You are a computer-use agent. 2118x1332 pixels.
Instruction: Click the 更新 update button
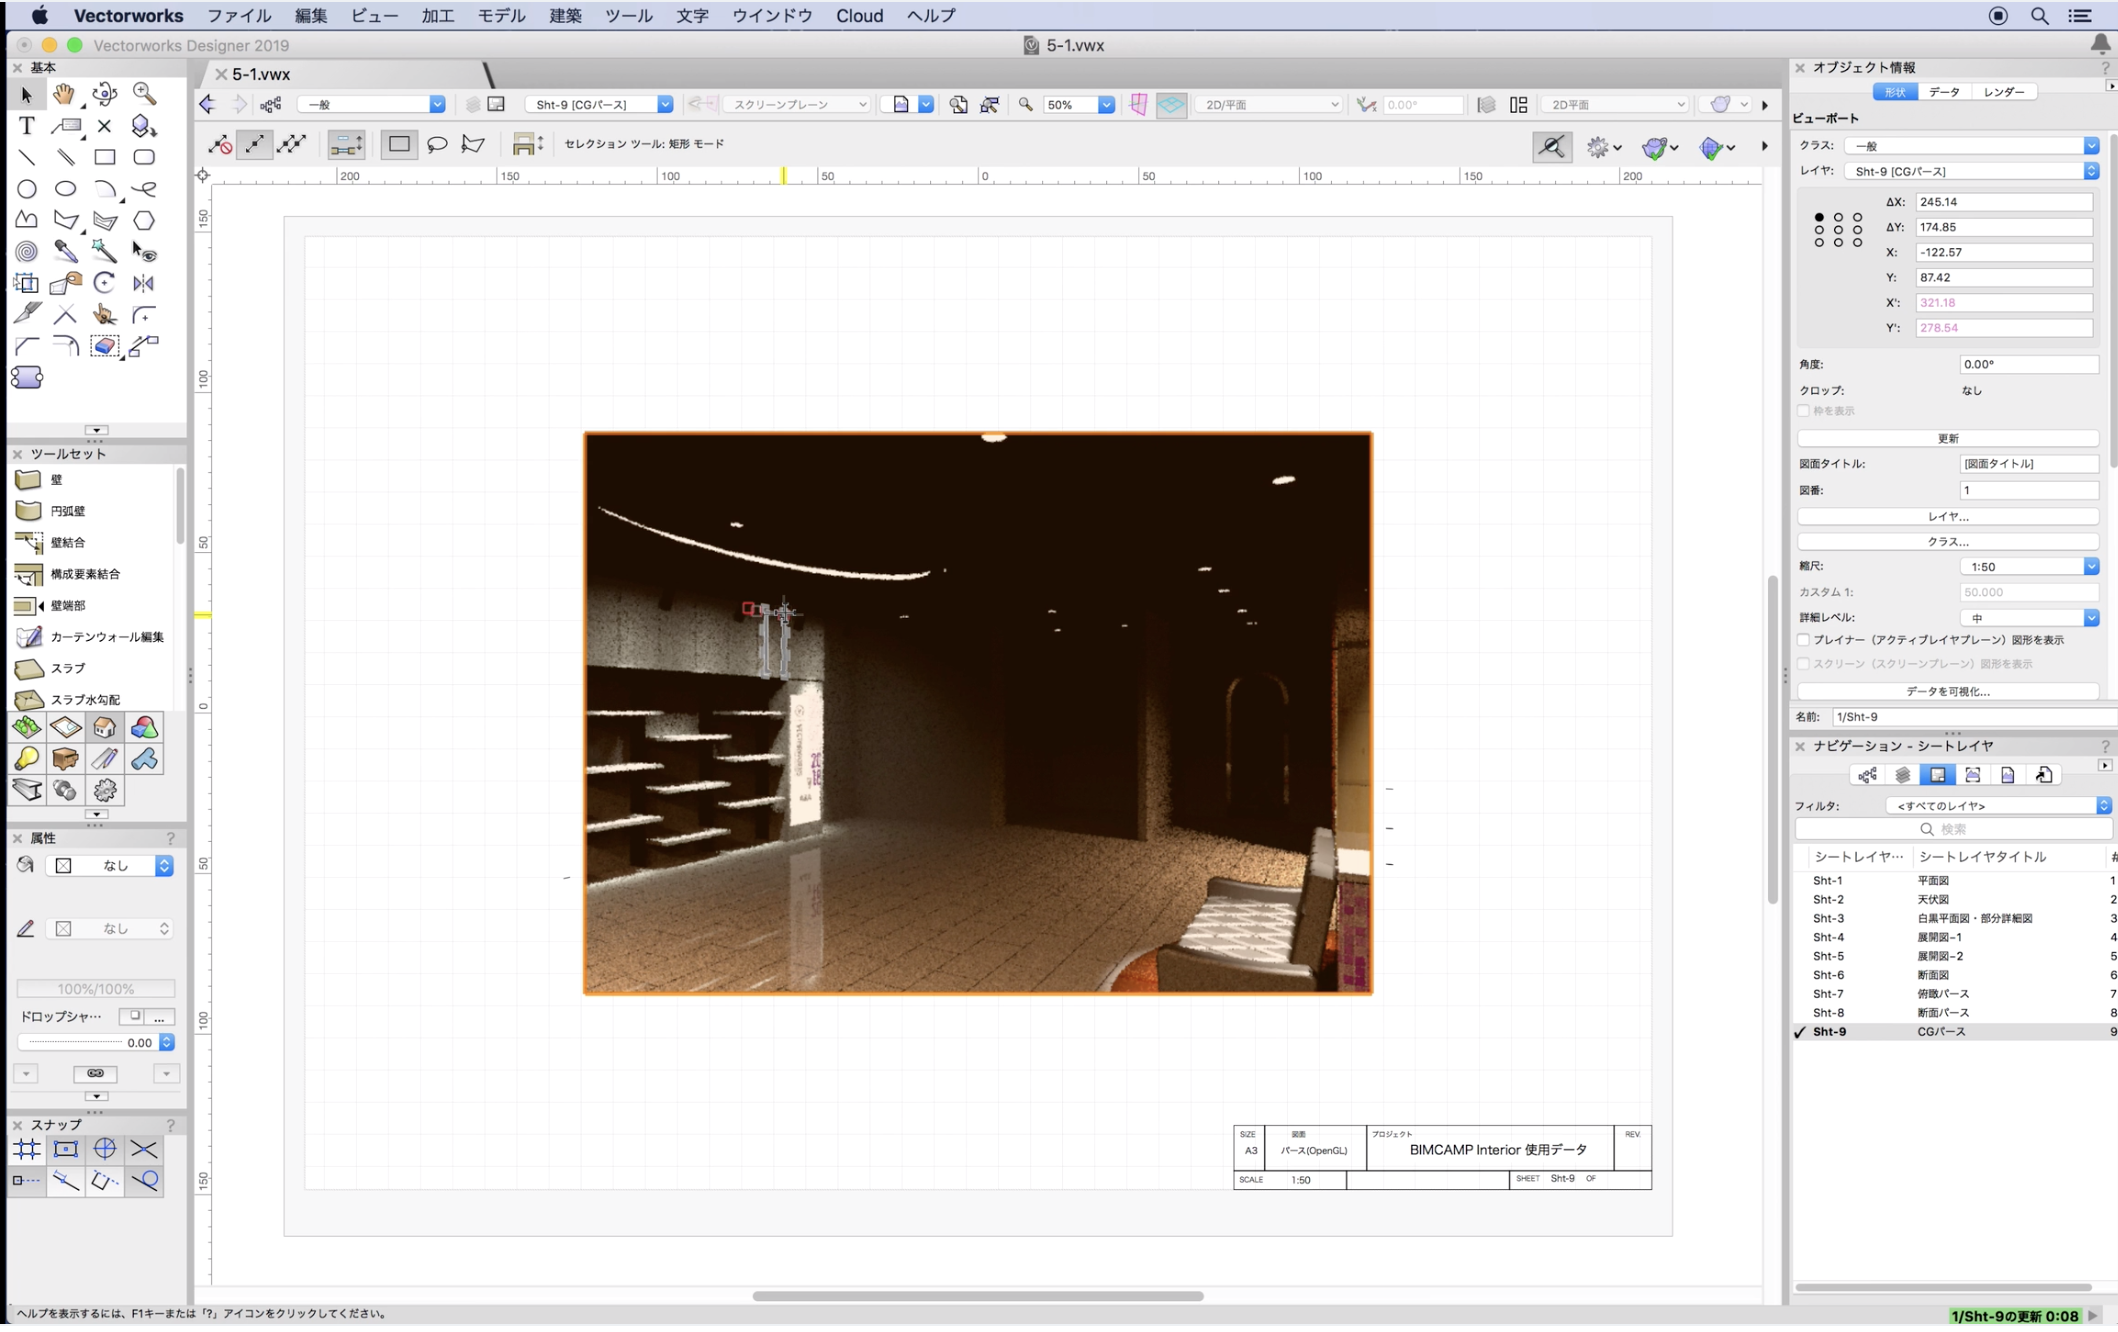tap(1947, 439)
